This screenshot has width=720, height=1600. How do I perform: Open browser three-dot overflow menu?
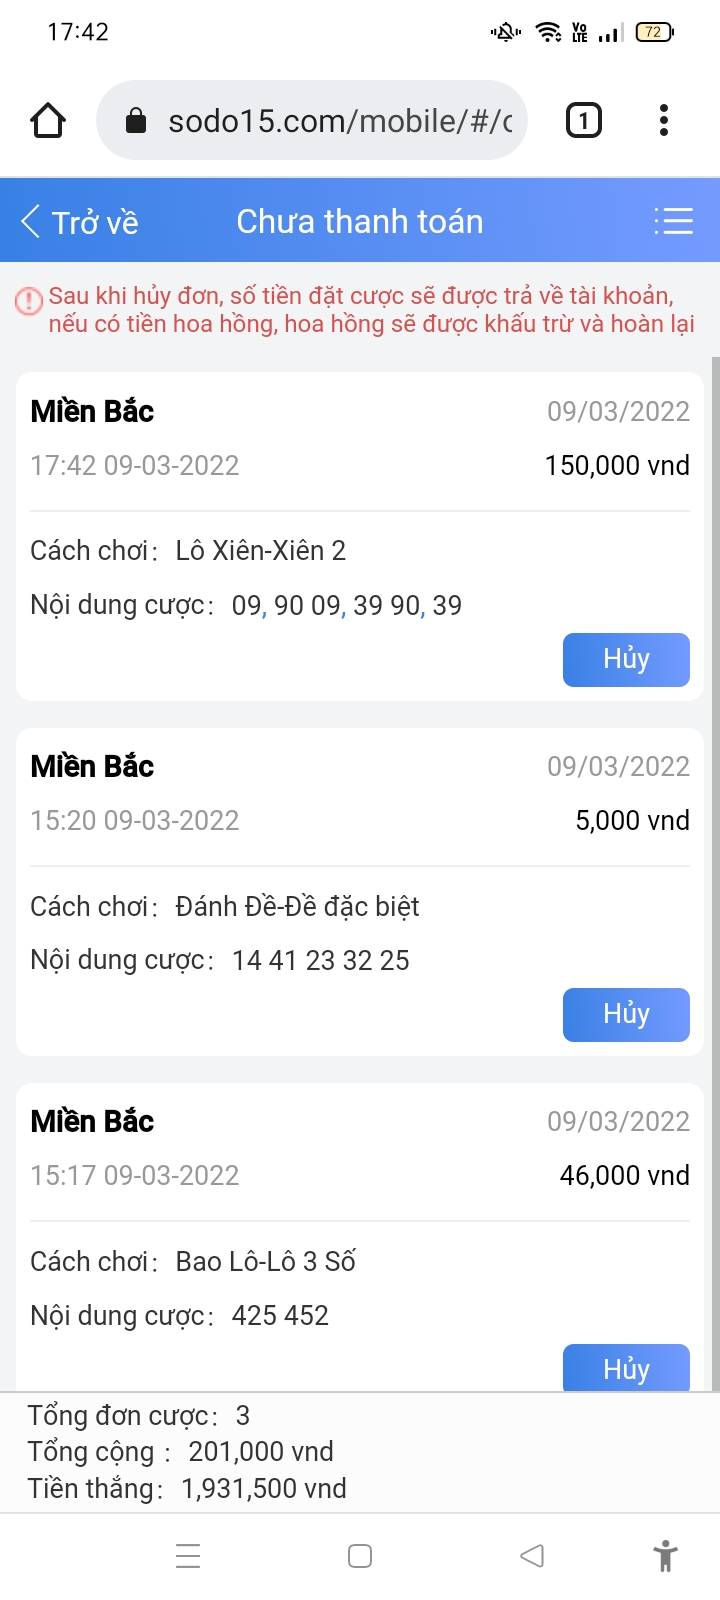[x=663, y=121]
